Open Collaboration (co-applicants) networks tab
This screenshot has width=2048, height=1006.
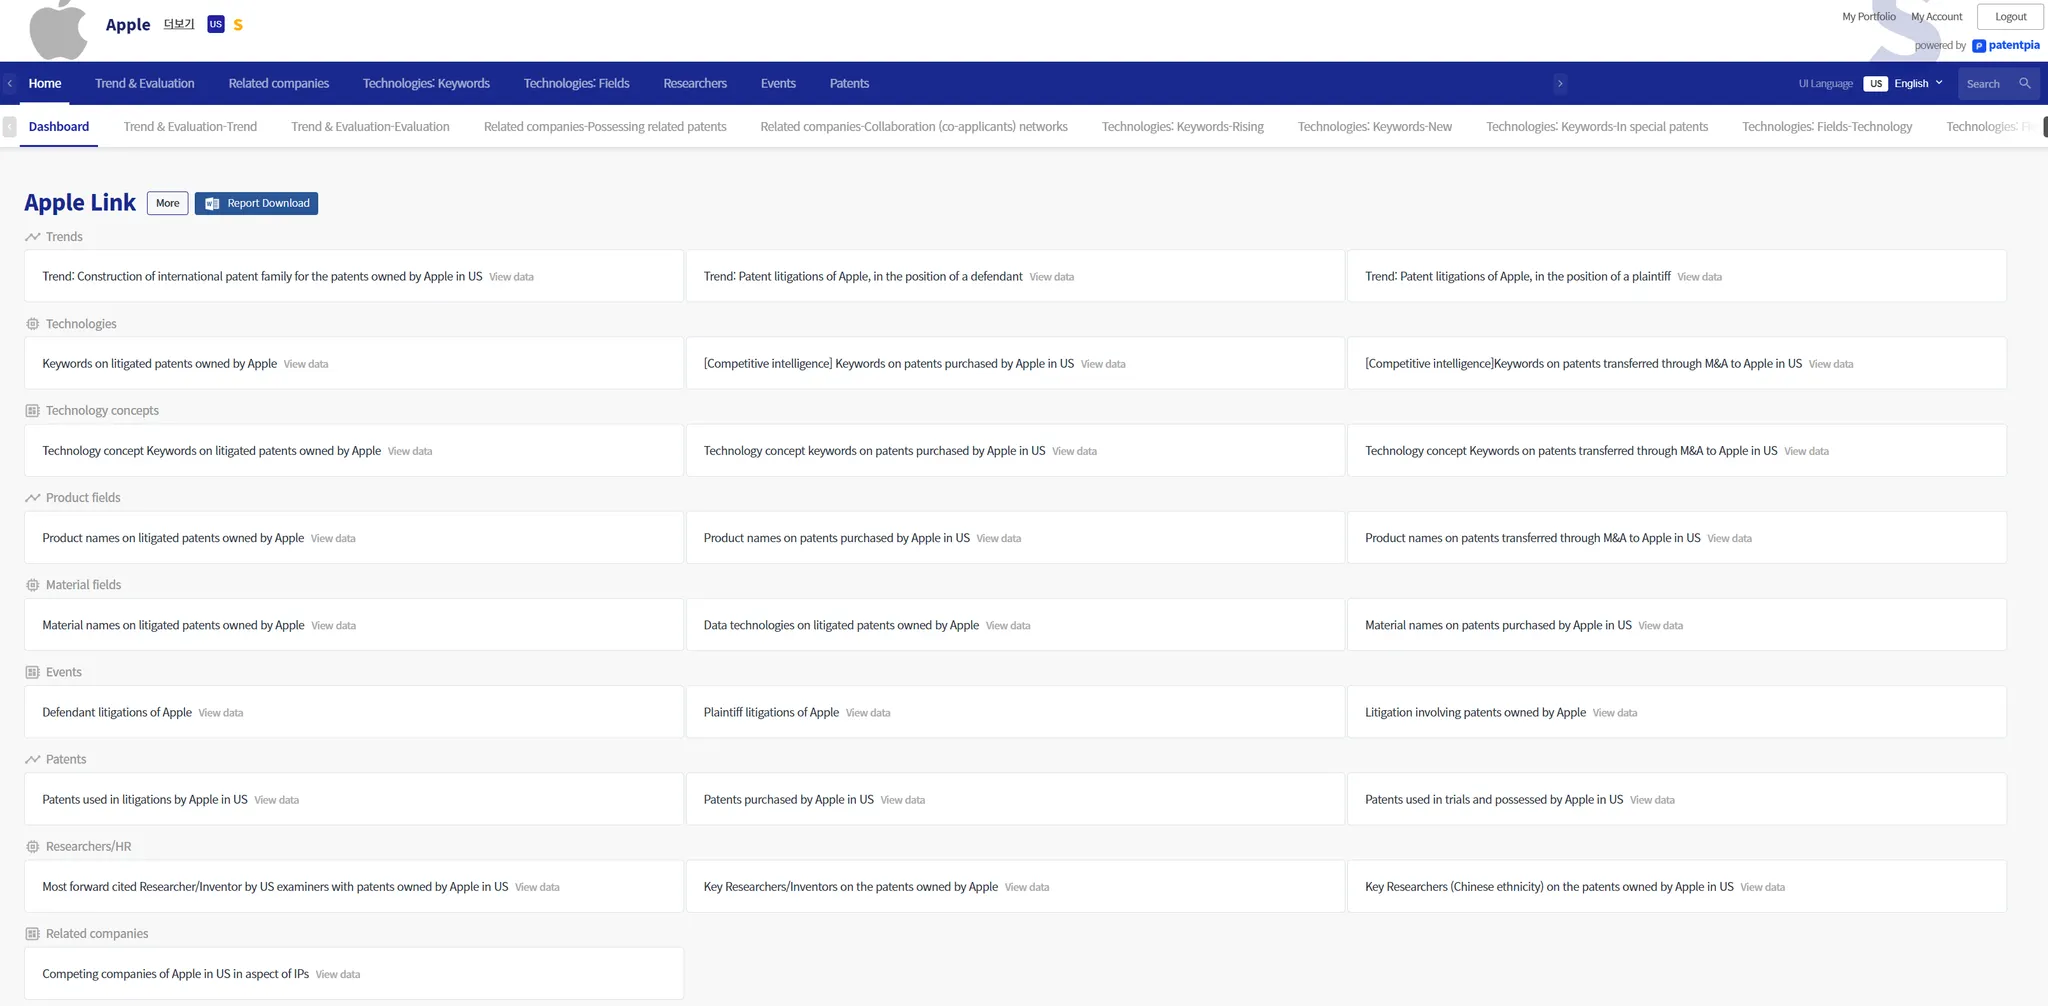coord(914,127)
